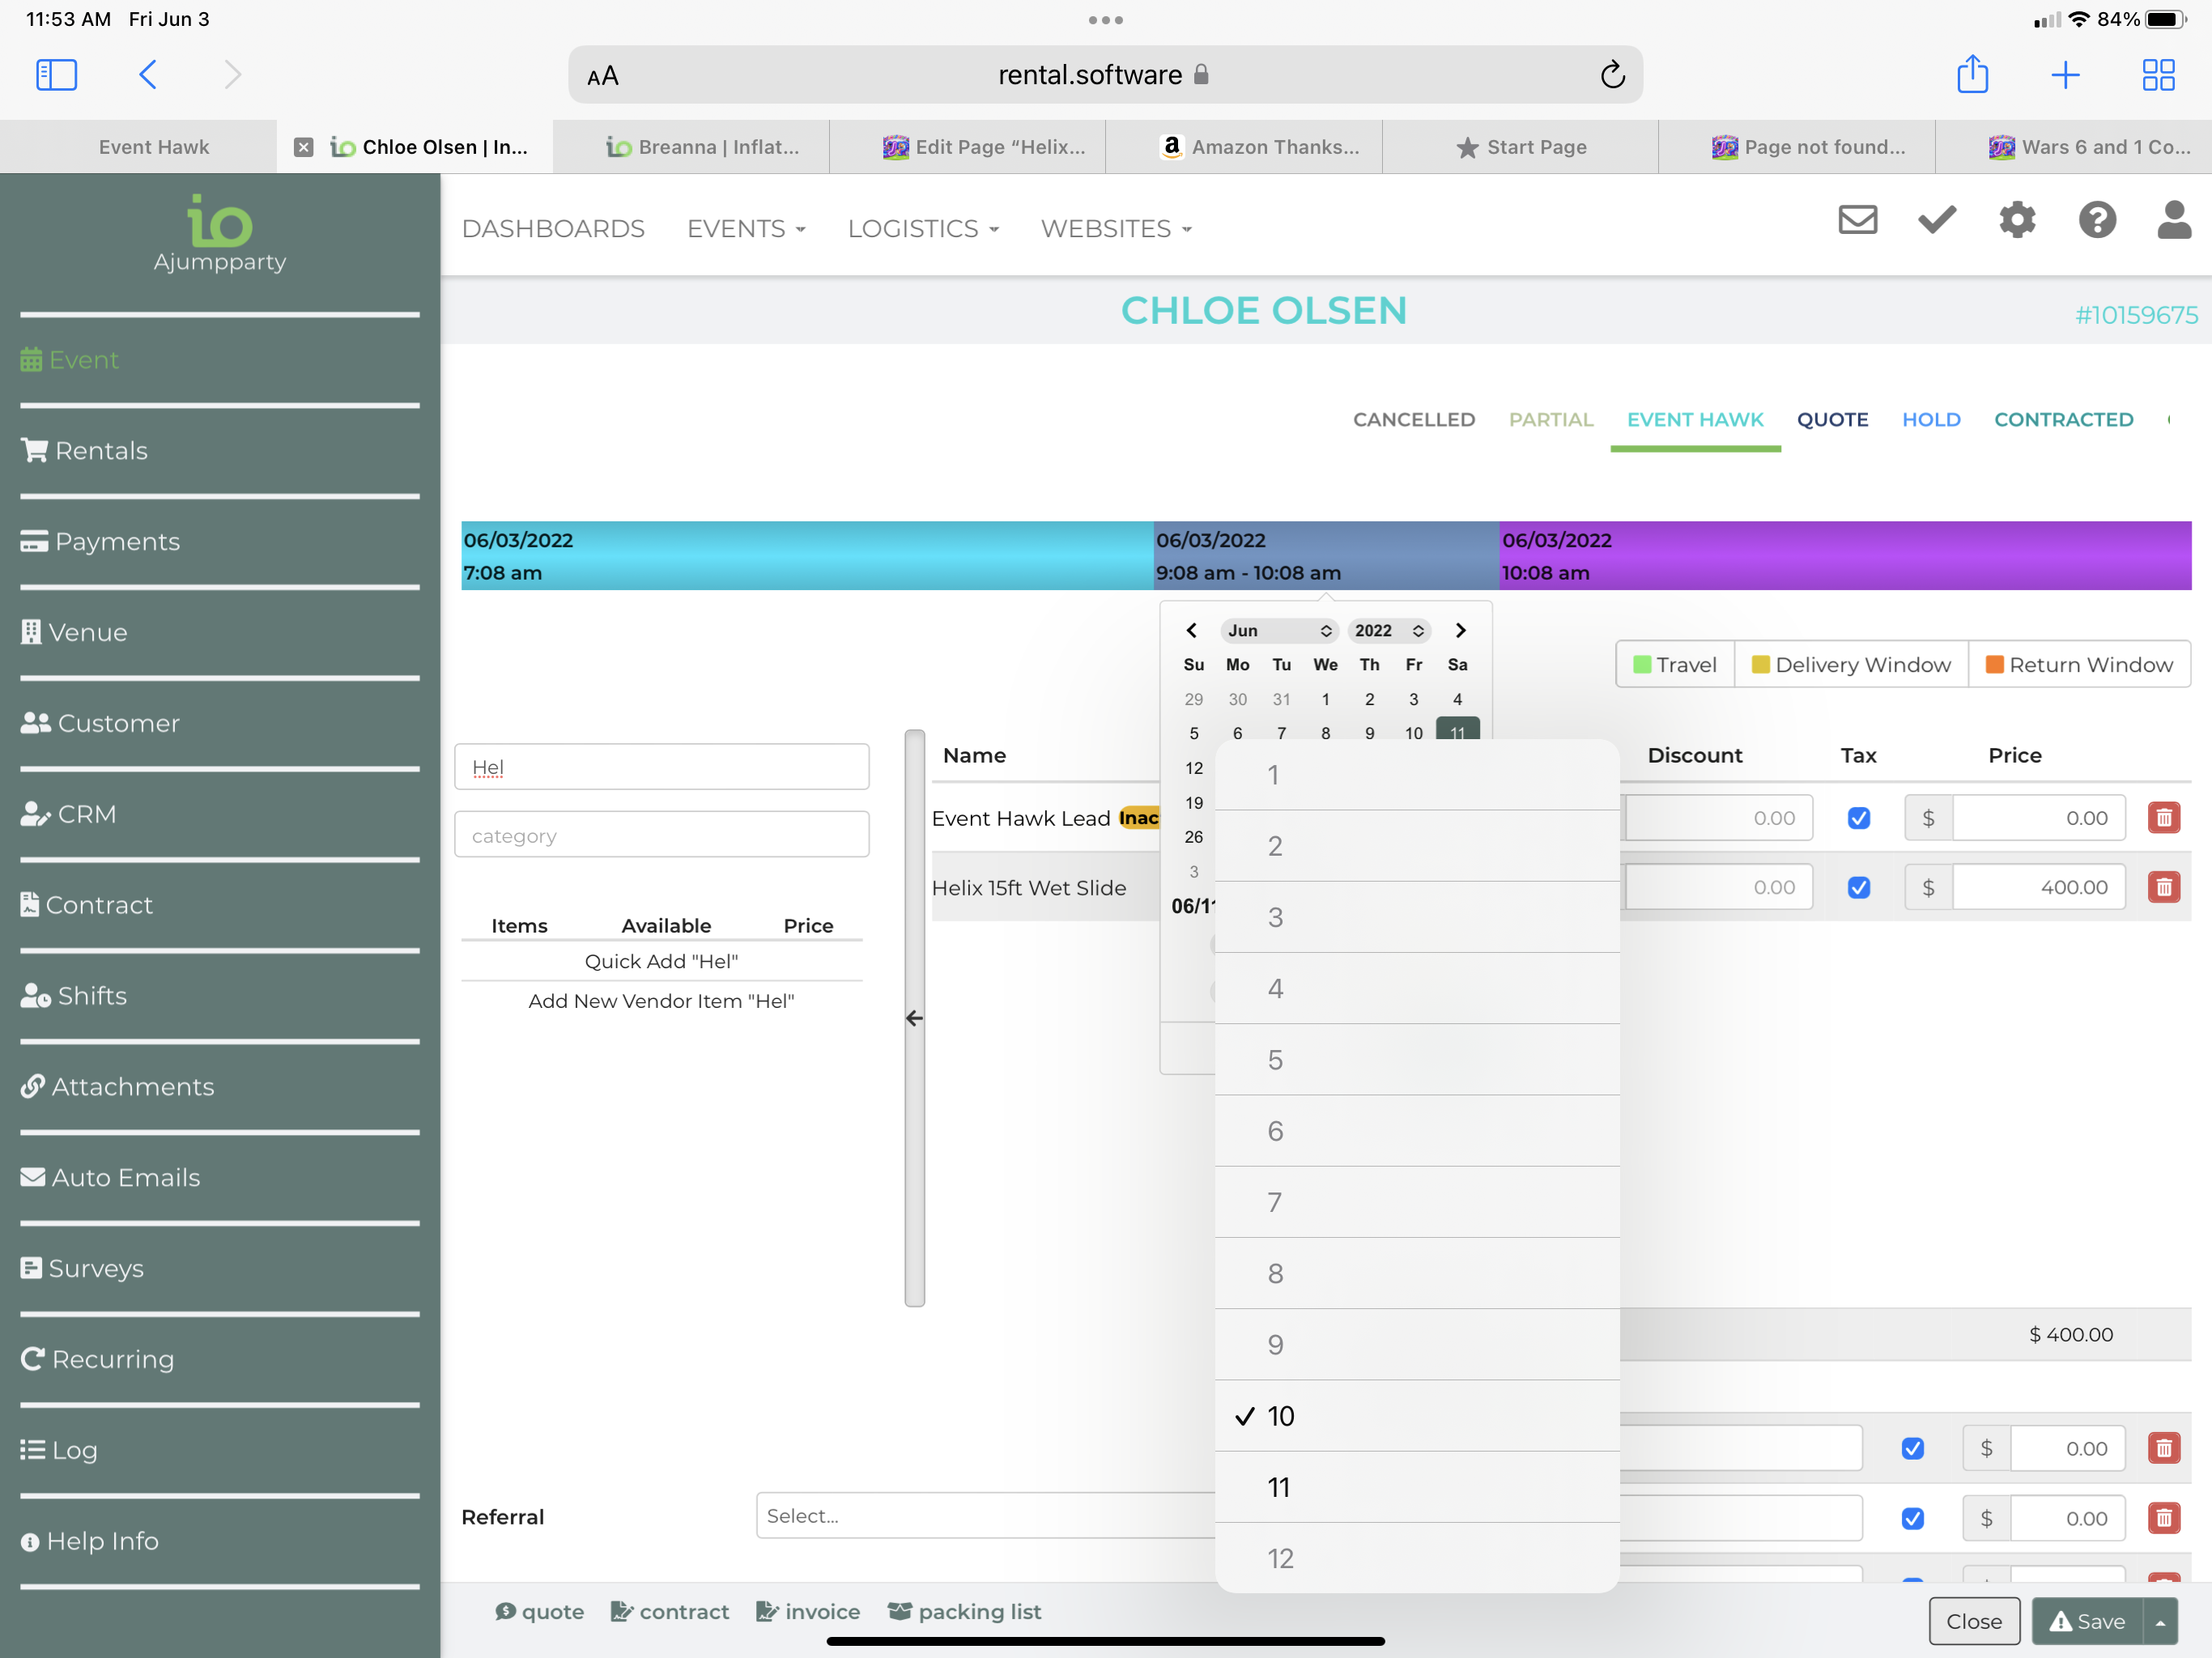Toggle tax checkbox for Helix Wet Slide
This screenshot has height=1658, width=2212.
tap(1858, 887)
